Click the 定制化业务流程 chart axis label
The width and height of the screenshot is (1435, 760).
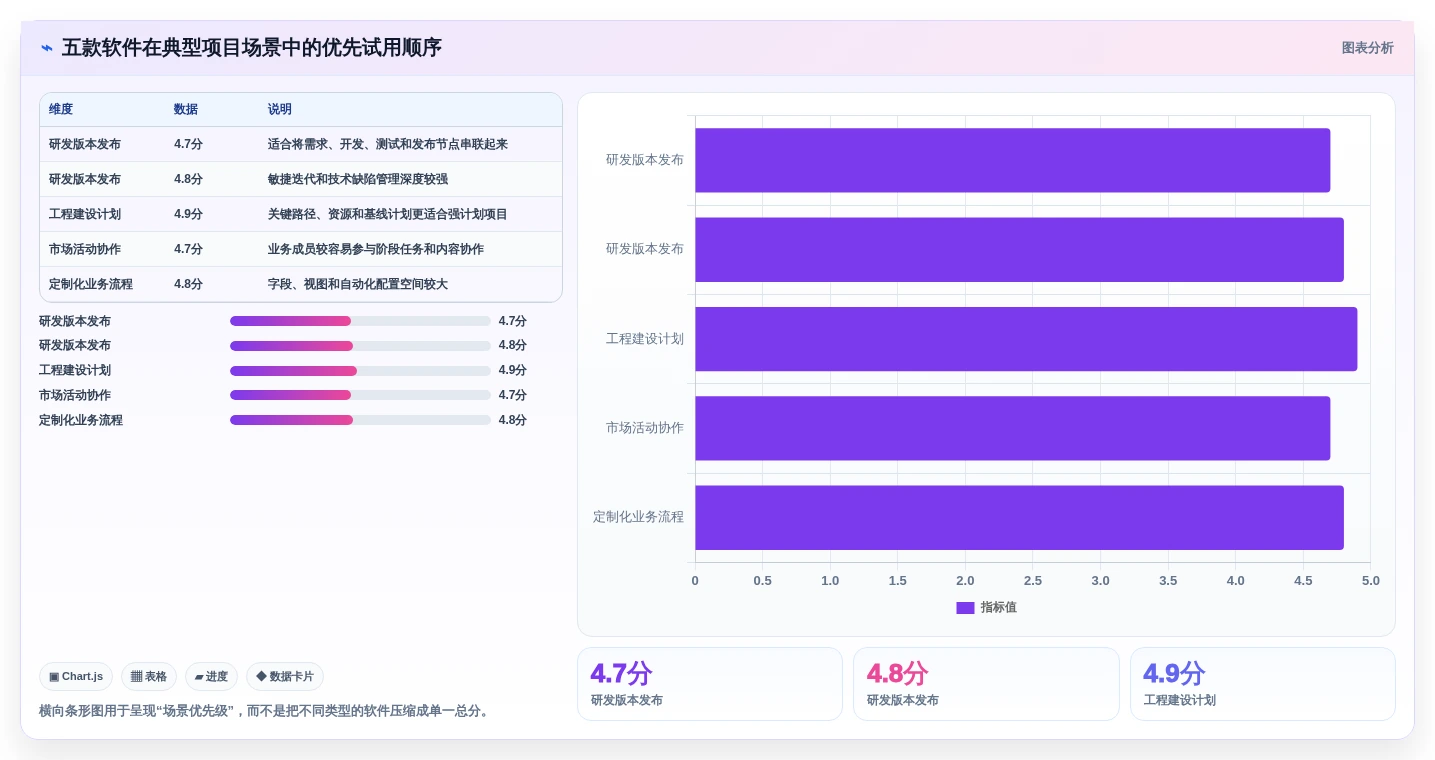639,517
